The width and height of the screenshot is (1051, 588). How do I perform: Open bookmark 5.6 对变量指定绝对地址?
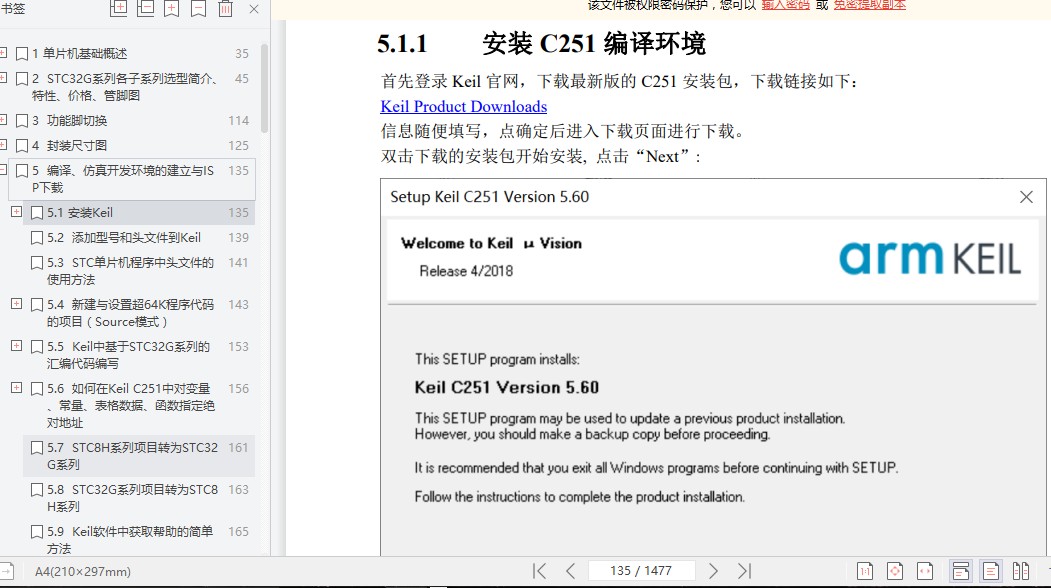pos(131,406)
